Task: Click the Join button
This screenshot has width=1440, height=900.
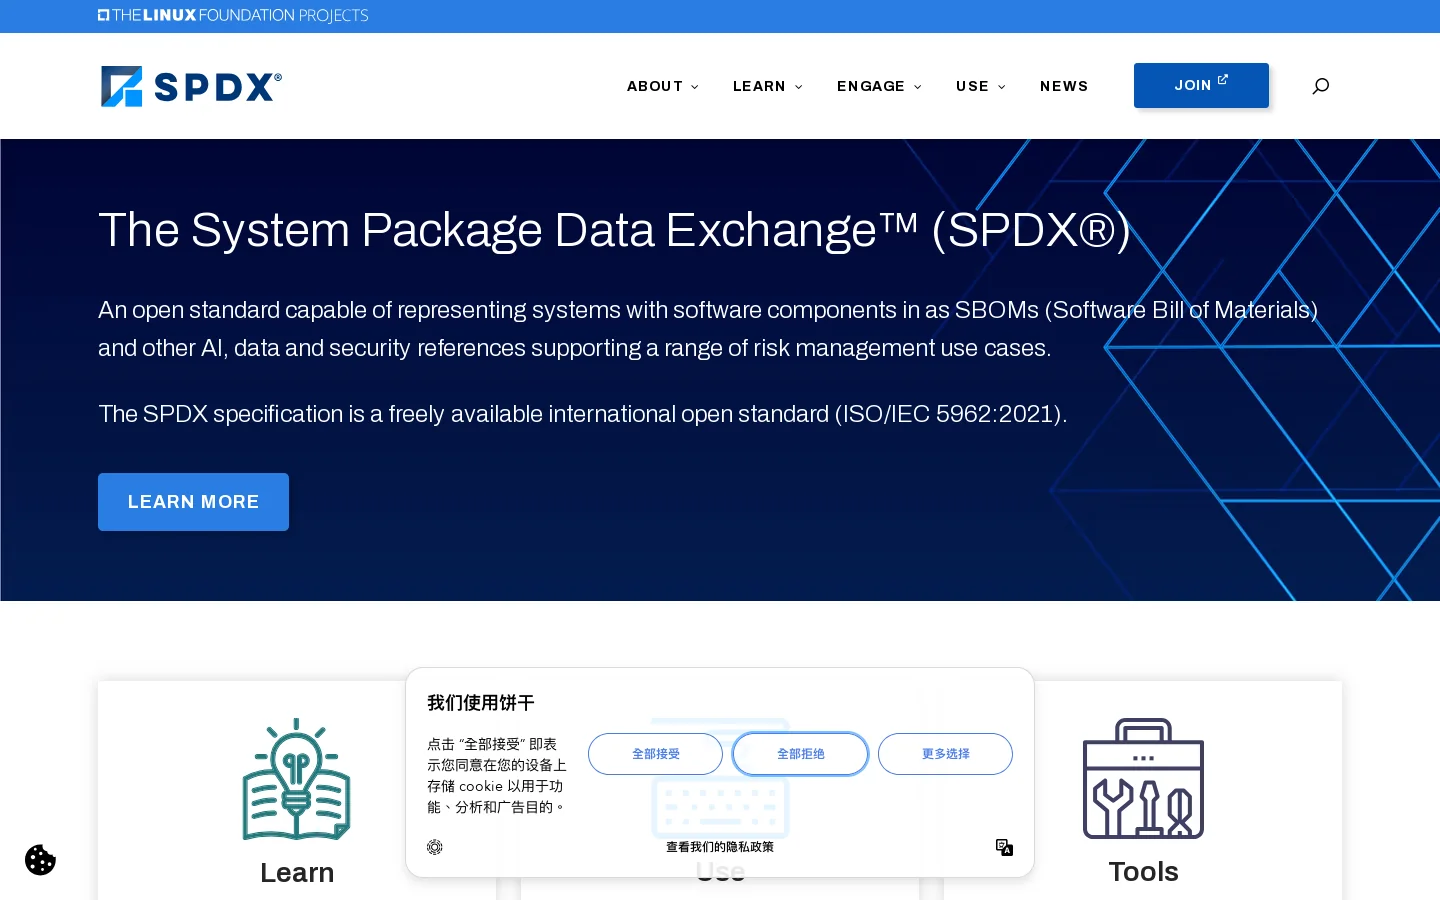Action: pos(1201,85)
